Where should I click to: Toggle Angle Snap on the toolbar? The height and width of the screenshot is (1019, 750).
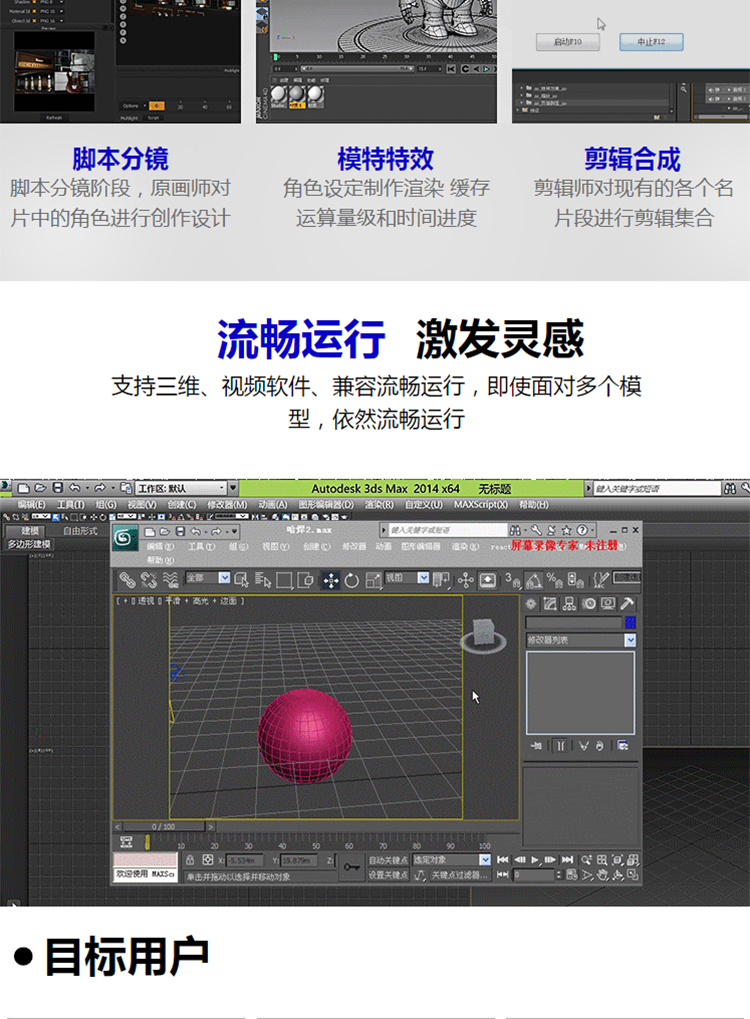(x=534, y=580)
